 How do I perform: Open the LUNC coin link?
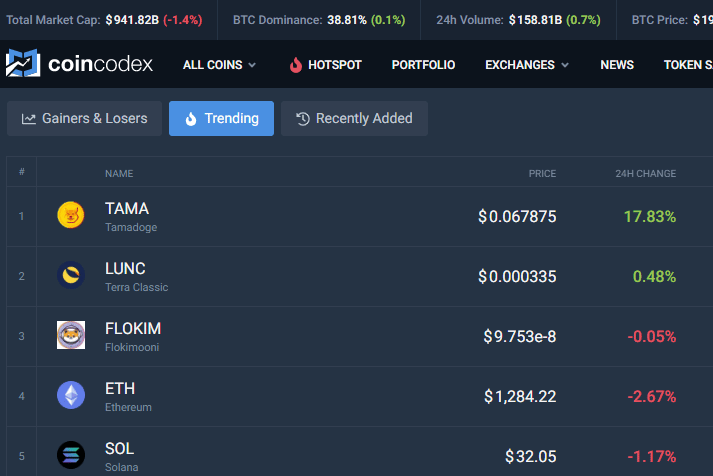point(125,269)
